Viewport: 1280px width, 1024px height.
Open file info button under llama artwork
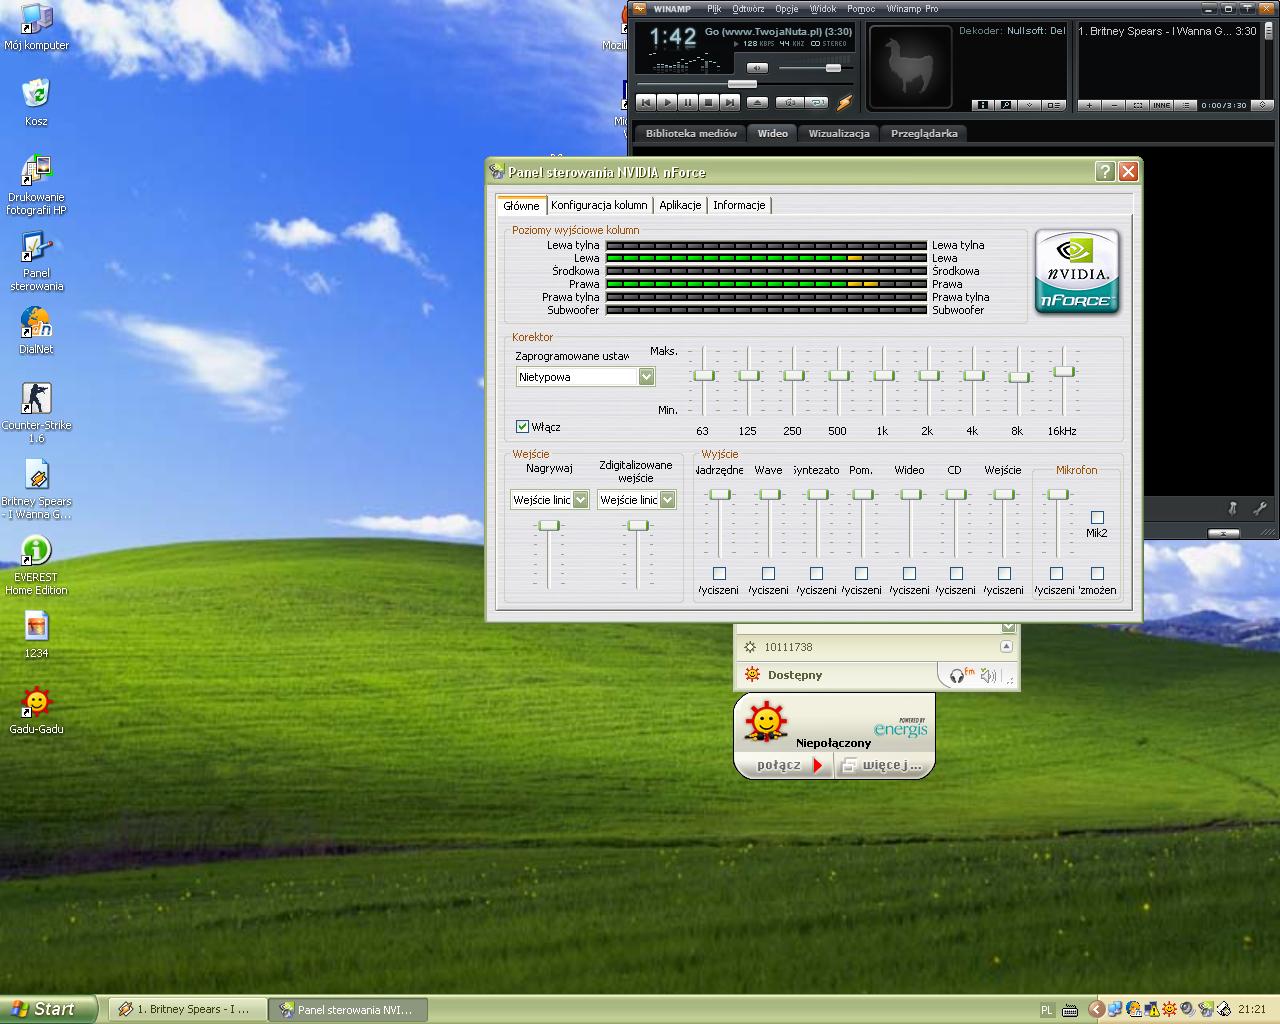pyautogui.click(x=983, y=105)
